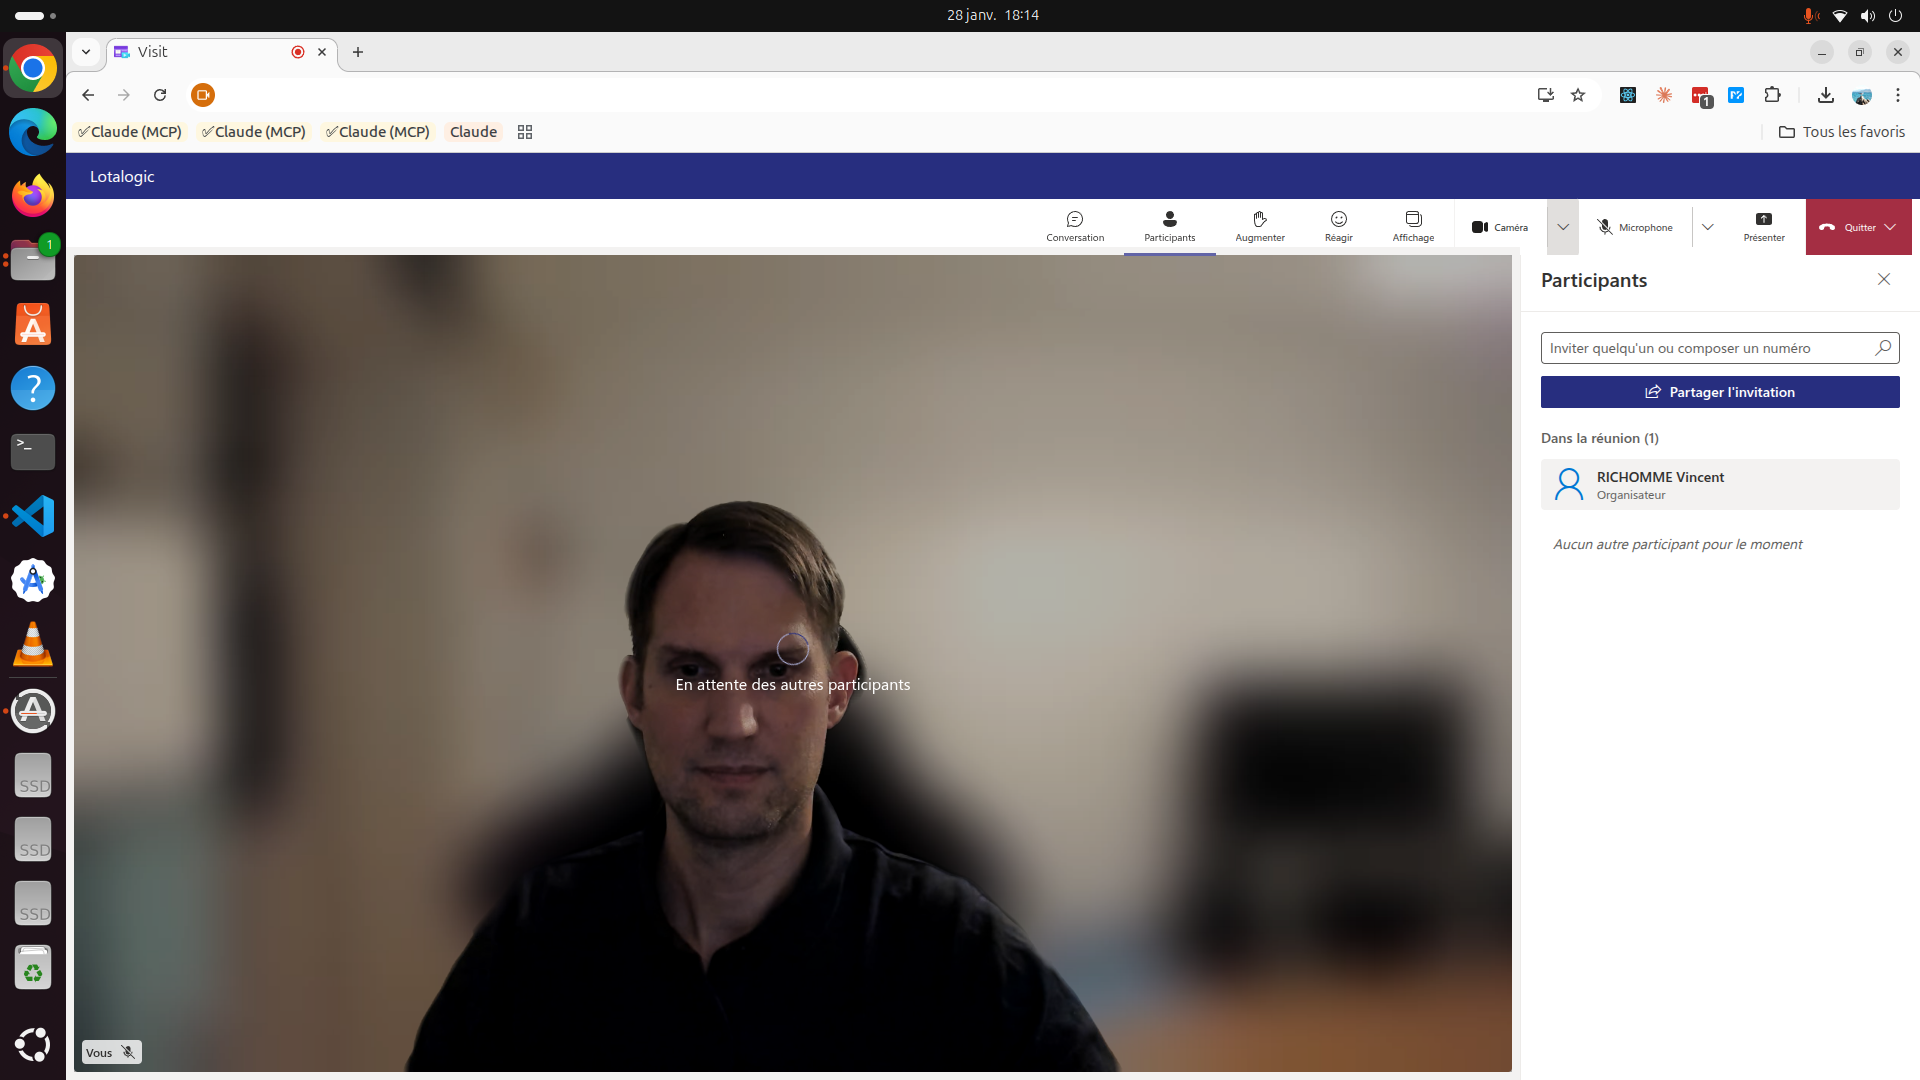Screen dimensions: 1920x1080
Task: Unmute the Microphone
Action: 1634,227
